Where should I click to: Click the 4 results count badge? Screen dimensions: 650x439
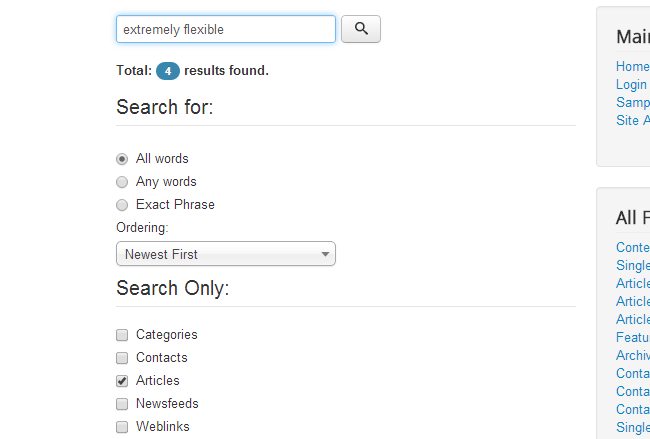pos(168,71)
